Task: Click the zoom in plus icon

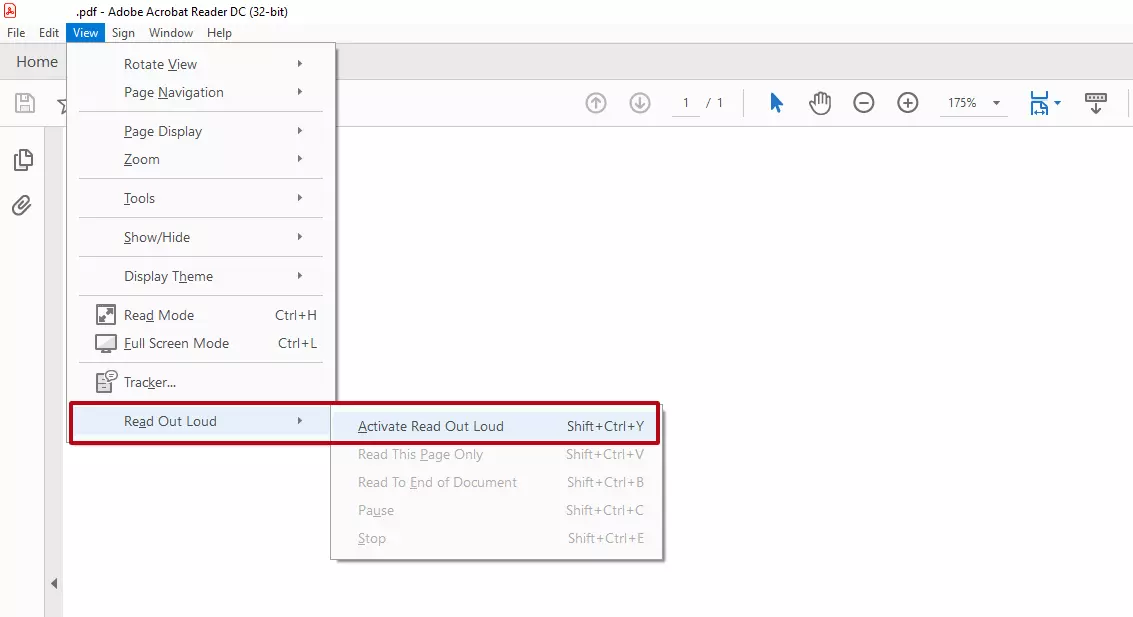Action: [x=908, y=103]
